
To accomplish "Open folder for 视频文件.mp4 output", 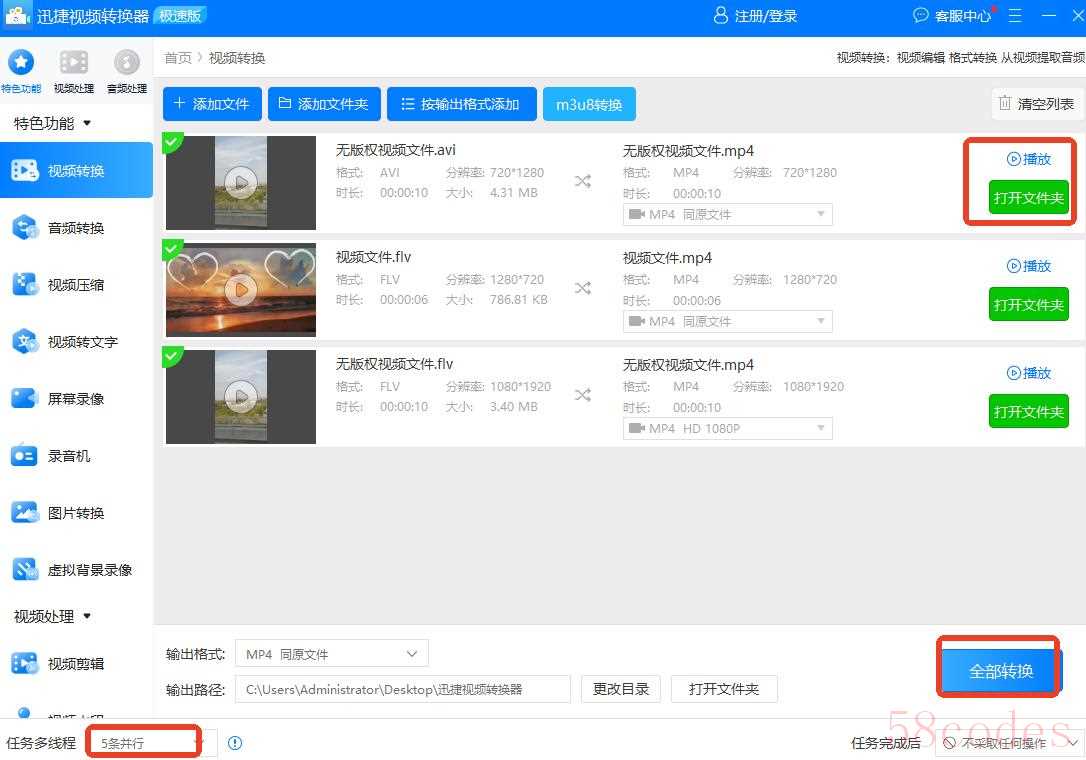I will 1029,305.
